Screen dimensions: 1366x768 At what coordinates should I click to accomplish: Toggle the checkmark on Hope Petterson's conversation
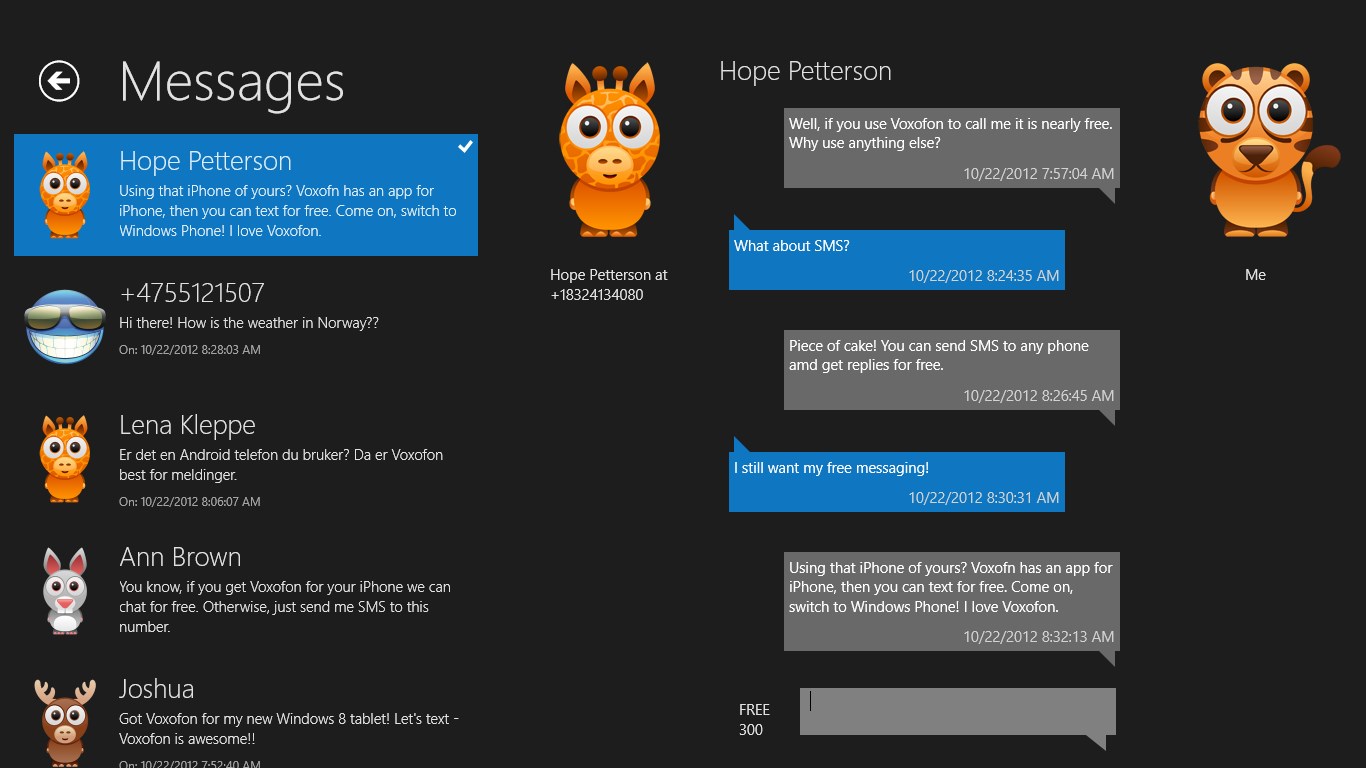tap(465, 147)
